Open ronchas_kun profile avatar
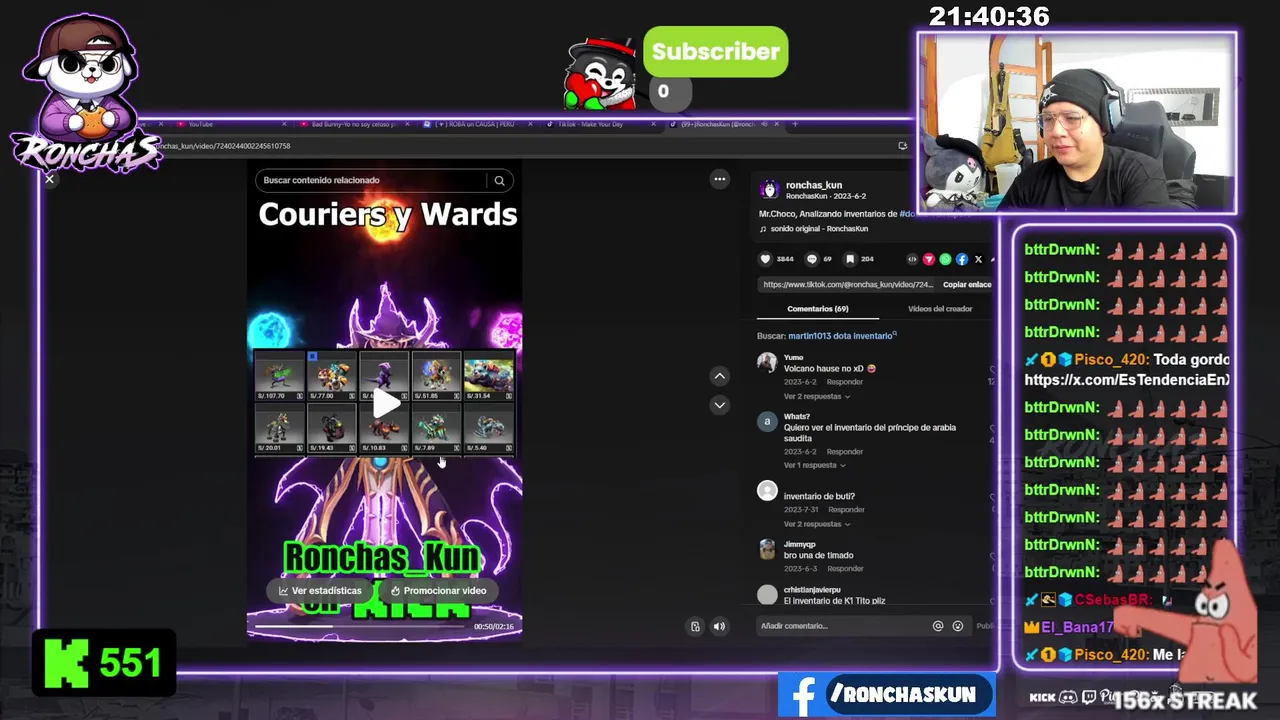Image resolution: width=1280 pixels, height=720 pixels. tap(768, 189)
